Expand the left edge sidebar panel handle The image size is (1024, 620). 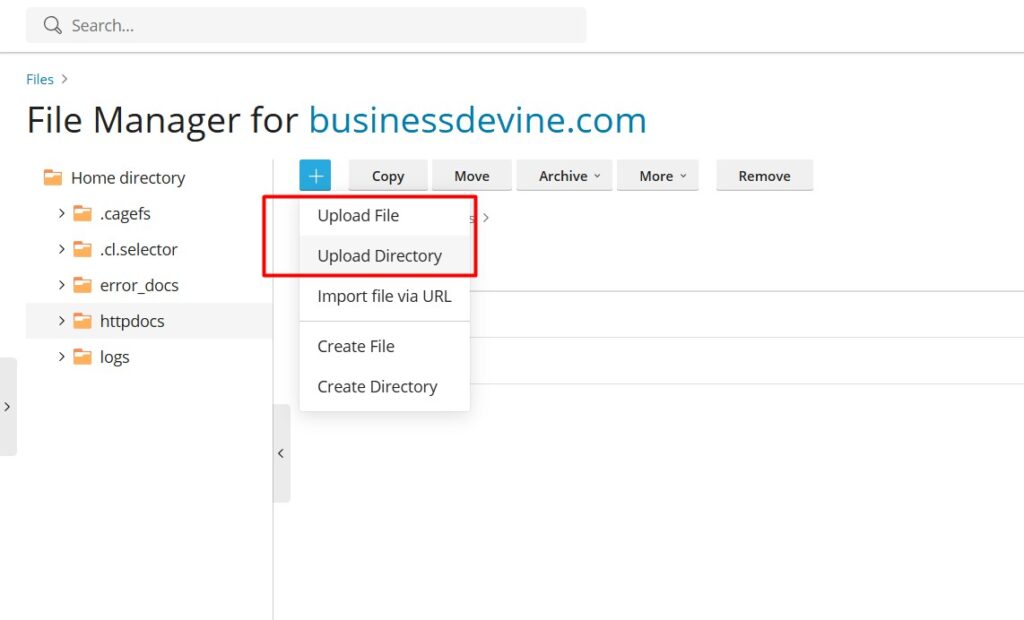click(8, 406)
